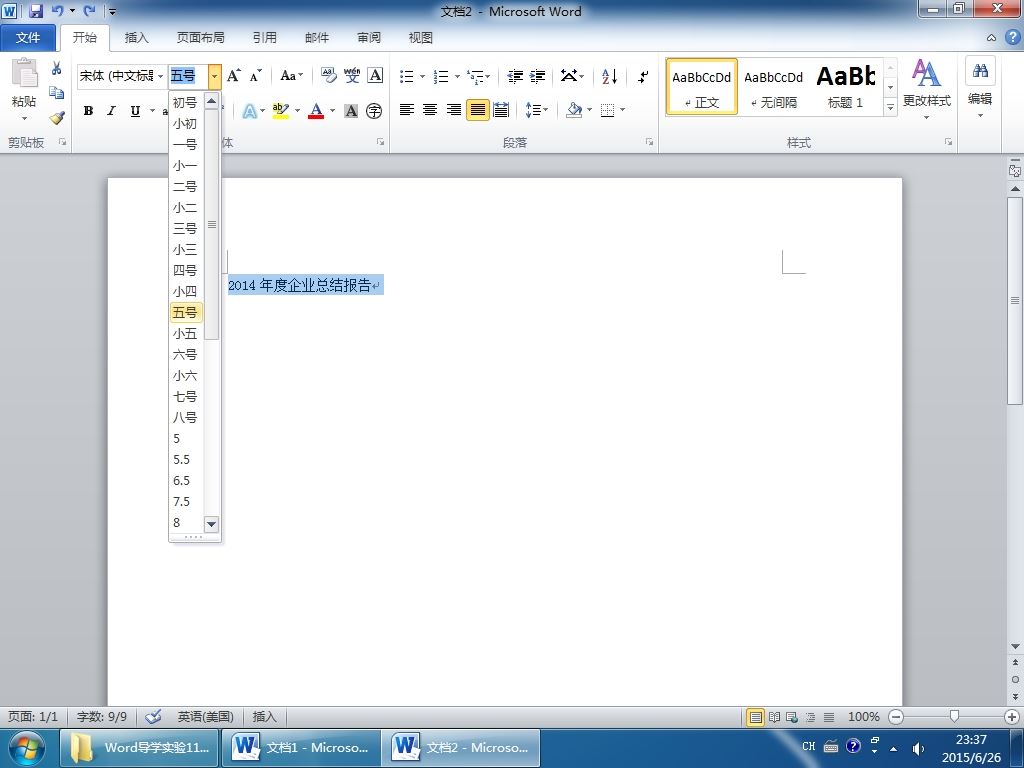1024x768 pixels.
Task: Apply character shading (gray A icon)
Action: tap(351, 111)
